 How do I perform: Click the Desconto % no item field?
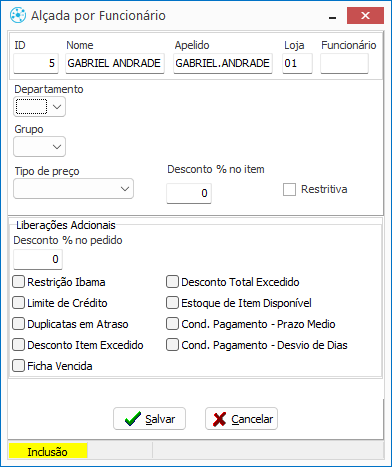click(x=189, y=193)
